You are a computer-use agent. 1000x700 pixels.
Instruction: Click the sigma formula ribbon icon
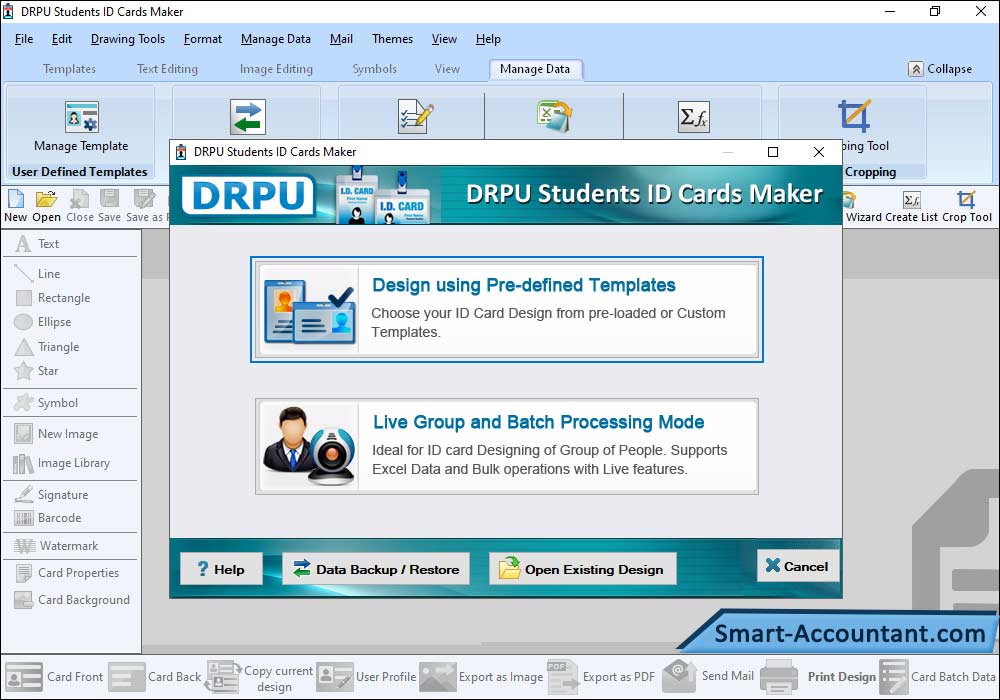point(693,117)
